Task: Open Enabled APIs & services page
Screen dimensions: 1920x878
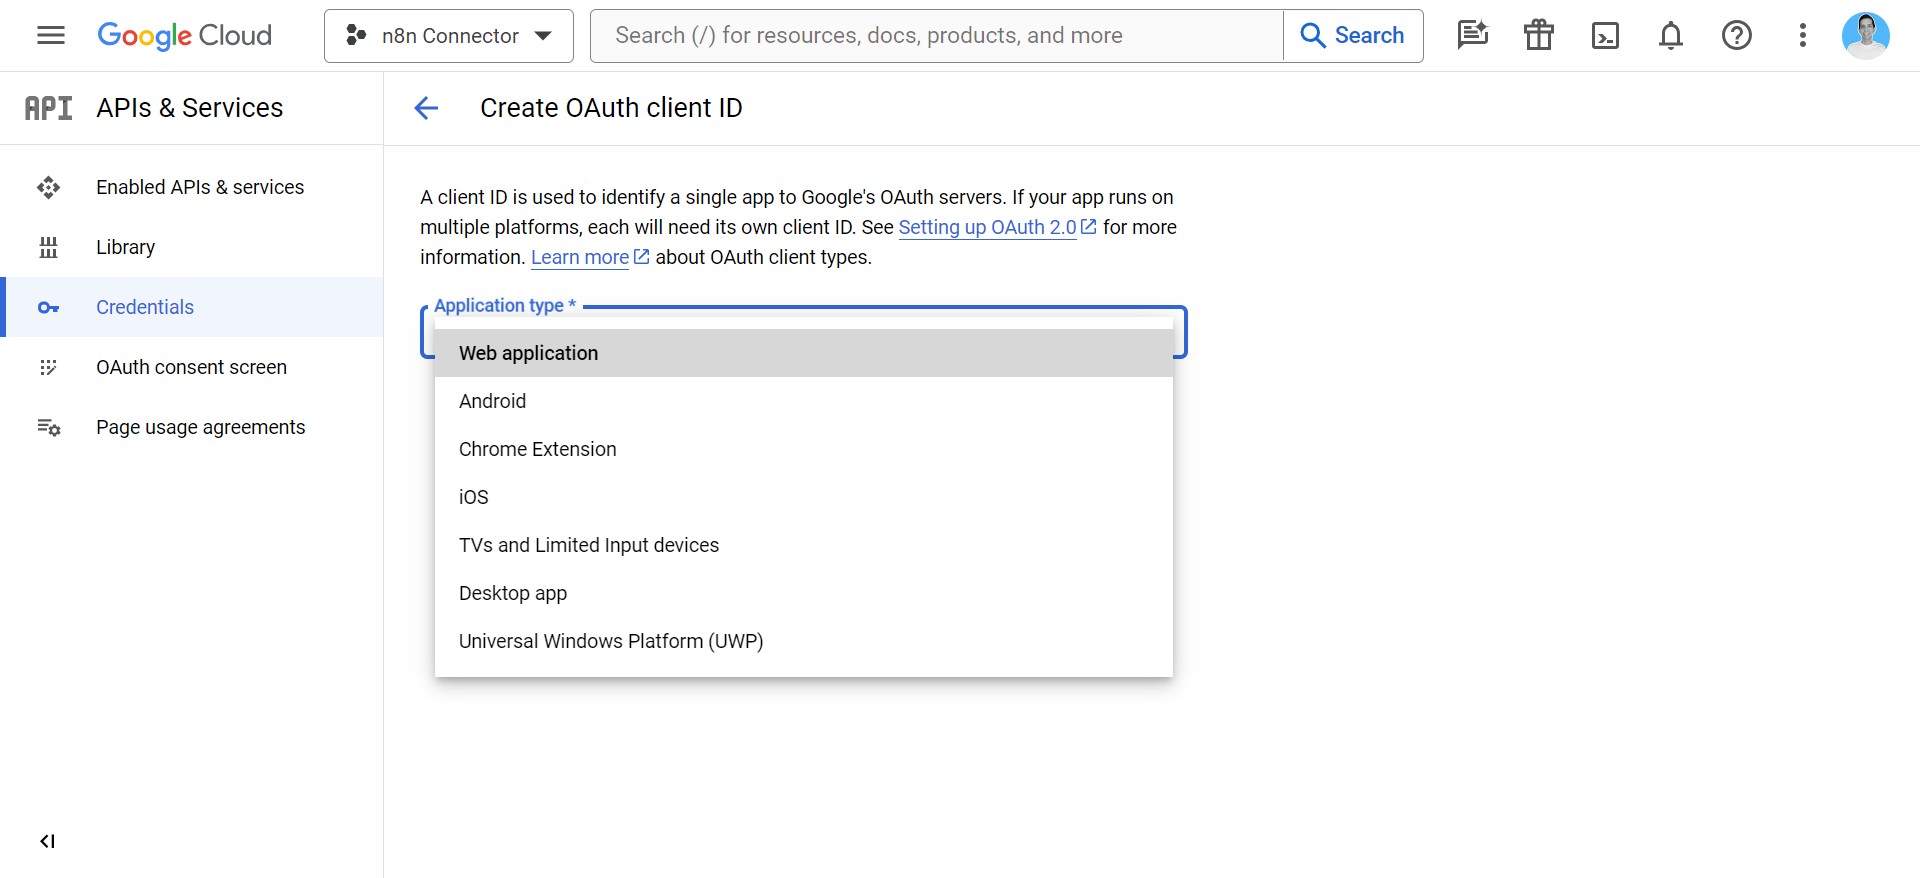Action: 192,187
